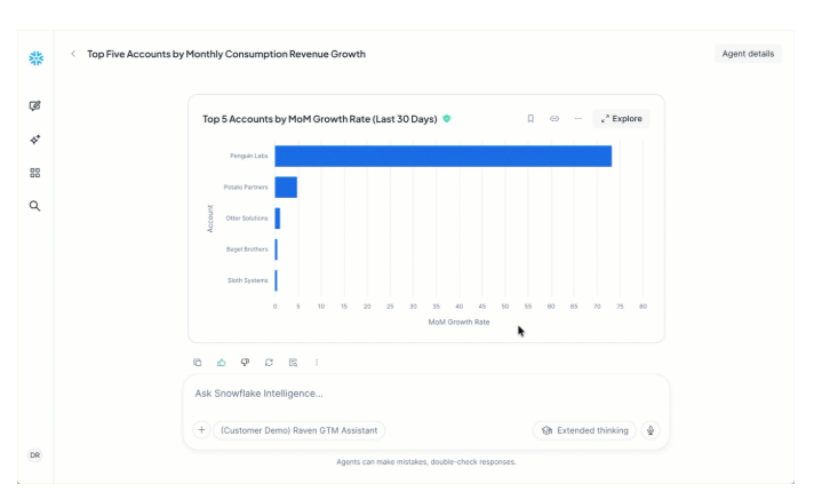
Task: Give the response a thumbs down
Action: 245,362
